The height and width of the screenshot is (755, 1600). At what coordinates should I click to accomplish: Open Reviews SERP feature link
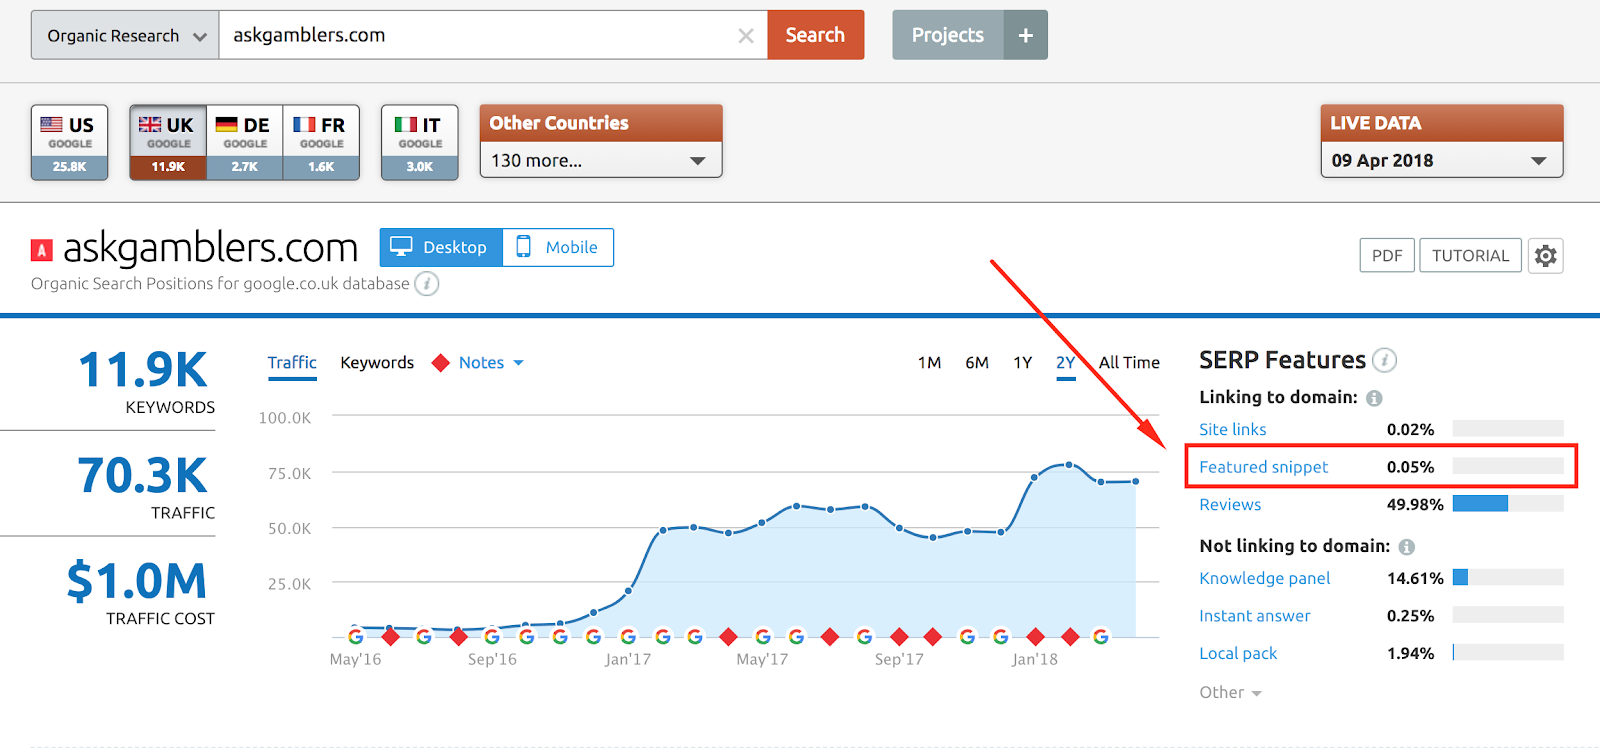pyautogui.click(x=1230, y=505)
